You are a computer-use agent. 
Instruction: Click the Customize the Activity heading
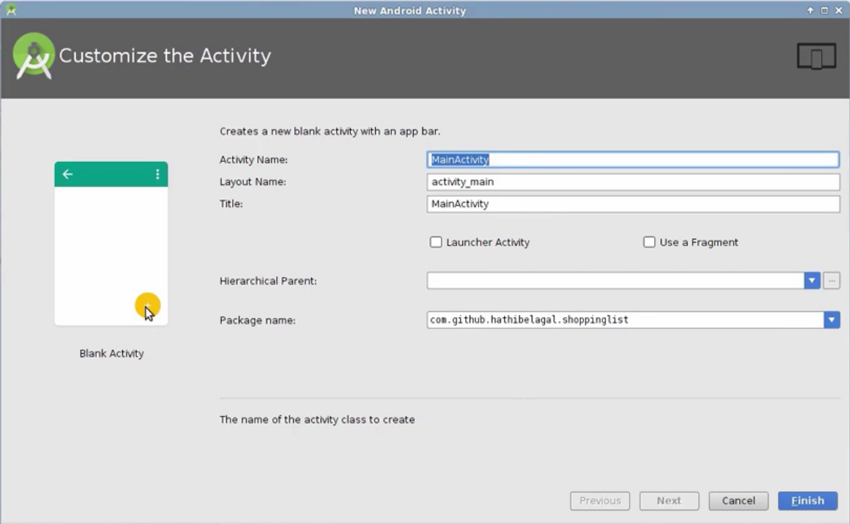pos(165,56)
